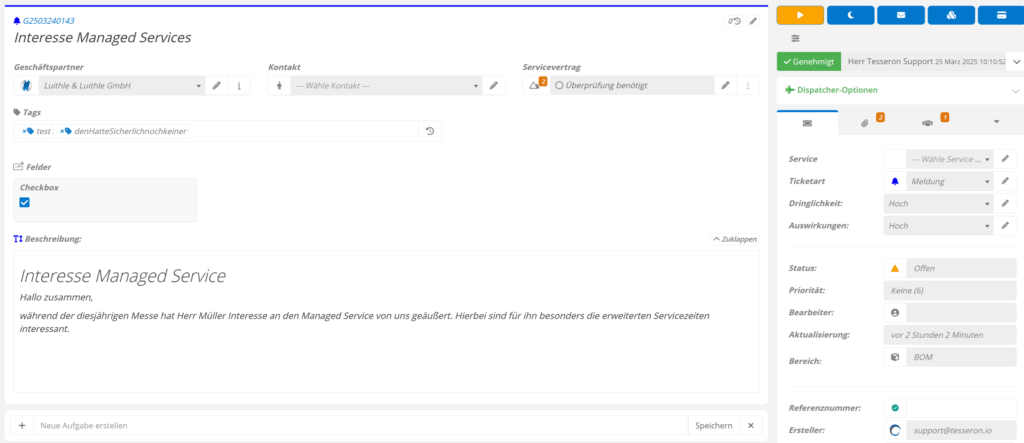
Task: Click the filter settings sliders icon
Action: pyautogui.click(x=795, y=39)
